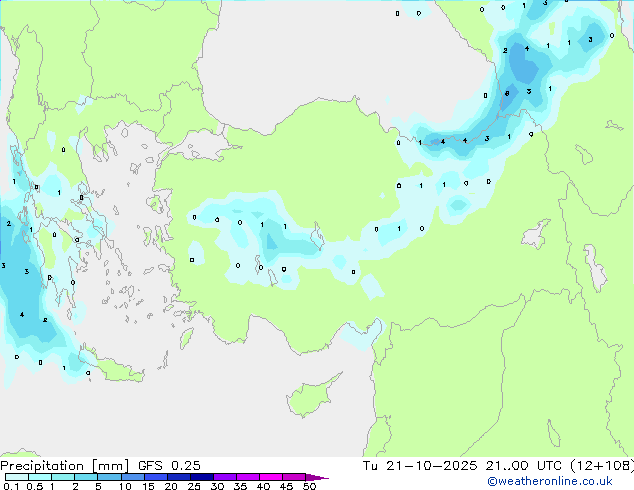This screenshot has height=490, width=634.
Task: Select the 2–5 mm legend swatch
Action: pyautogui.click(x=86, y=477)
